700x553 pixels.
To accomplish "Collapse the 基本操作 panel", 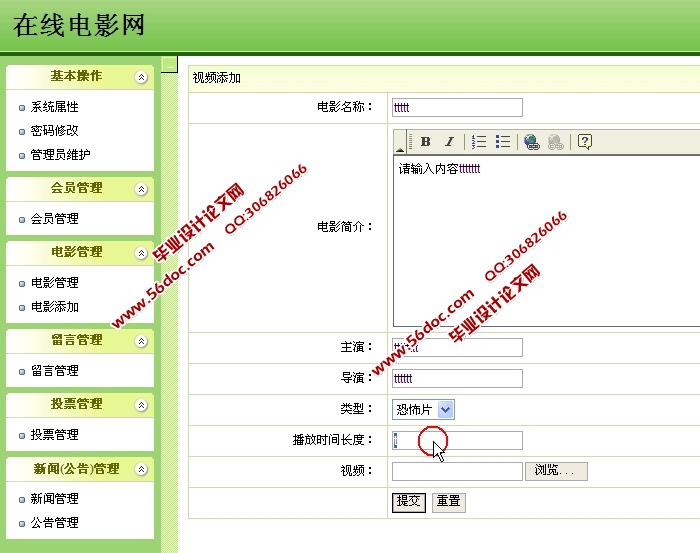I will [x=142, y=77].
